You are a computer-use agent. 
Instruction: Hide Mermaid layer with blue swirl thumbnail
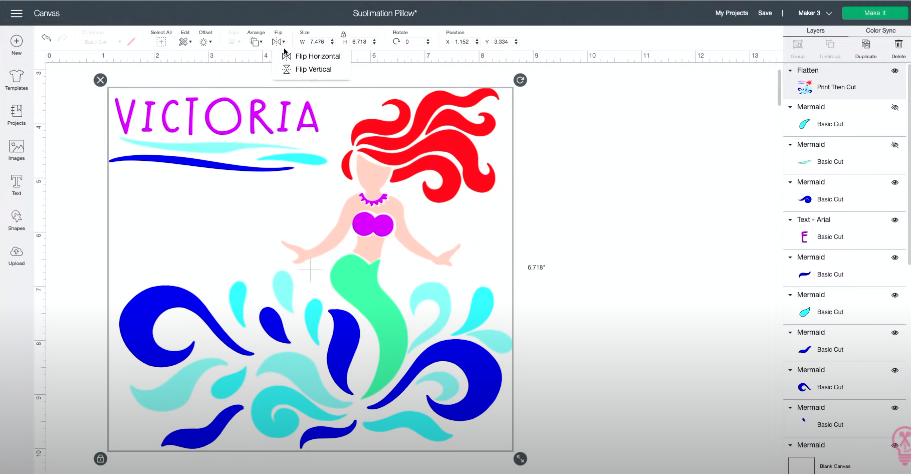895,182
